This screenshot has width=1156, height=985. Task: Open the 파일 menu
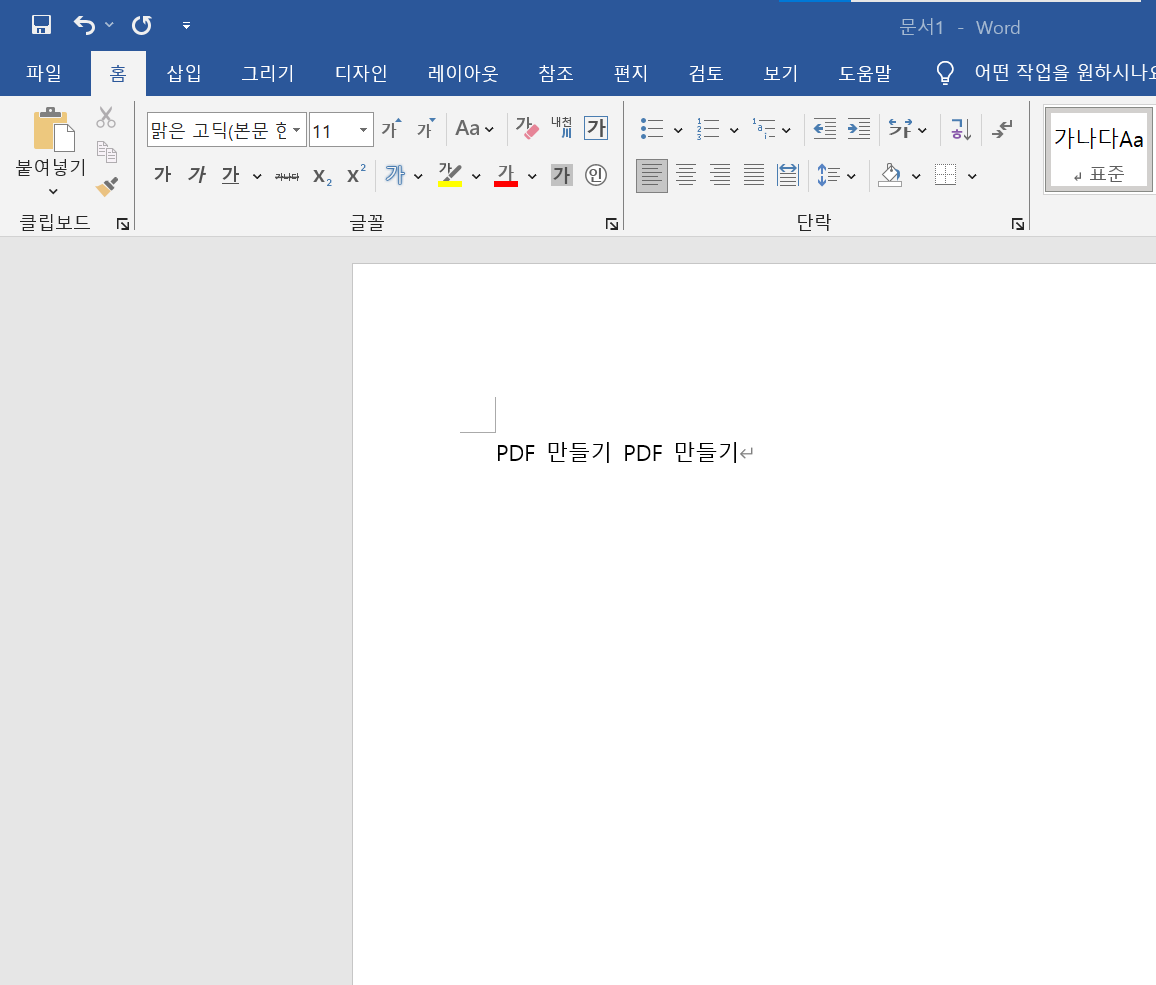pos(44,73)
